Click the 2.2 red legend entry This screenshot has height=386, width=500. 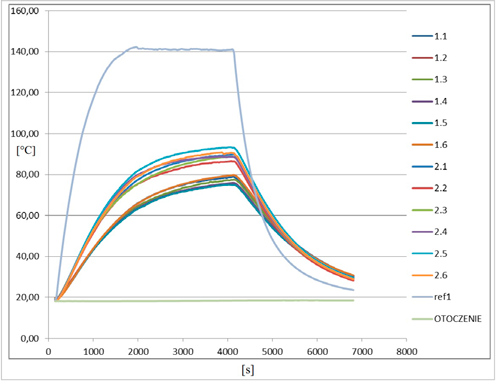click(x=429, y=188)
